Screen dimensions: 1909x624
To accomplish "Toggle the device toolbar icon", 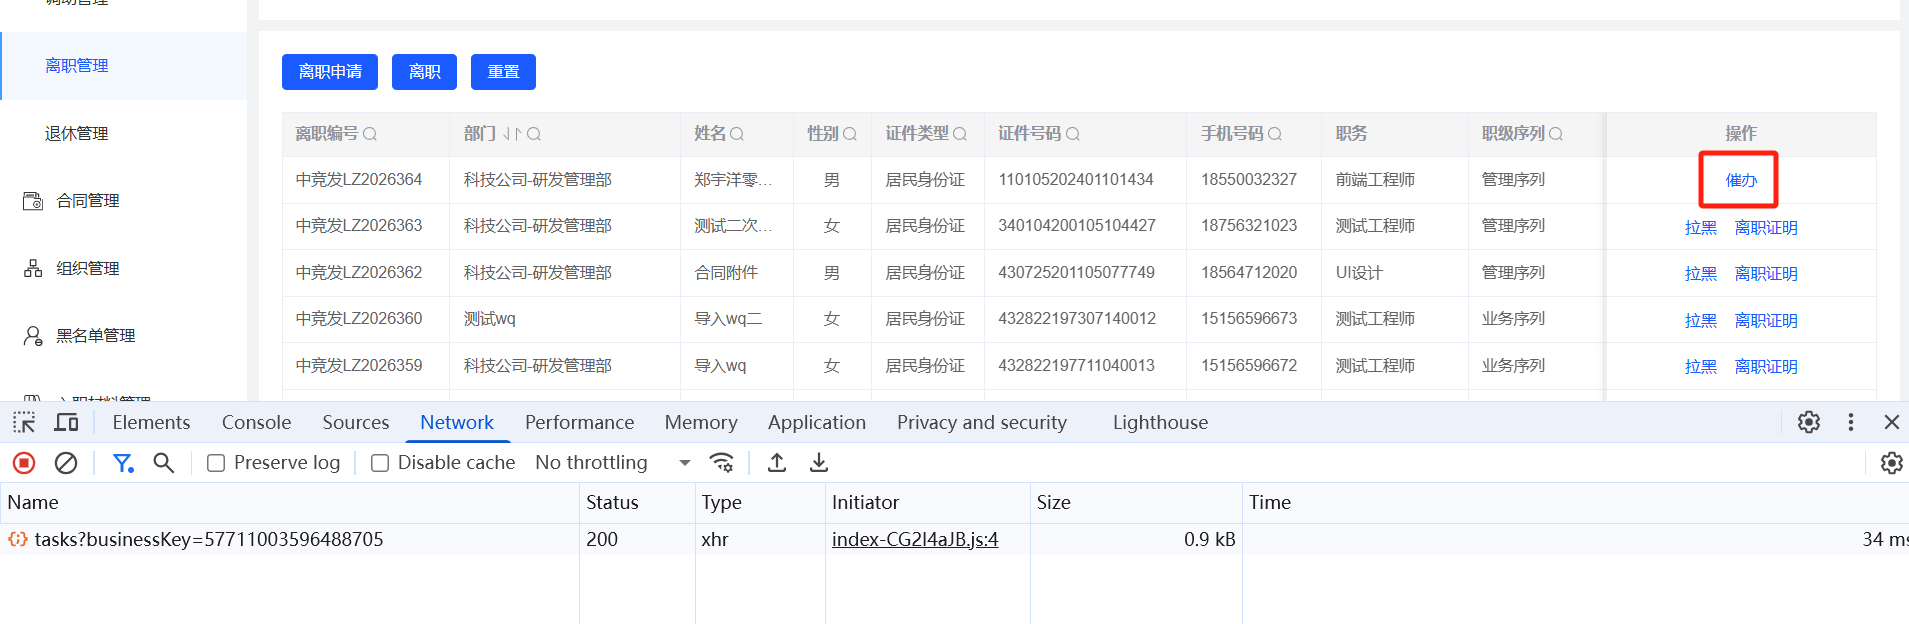I will 66,423.
